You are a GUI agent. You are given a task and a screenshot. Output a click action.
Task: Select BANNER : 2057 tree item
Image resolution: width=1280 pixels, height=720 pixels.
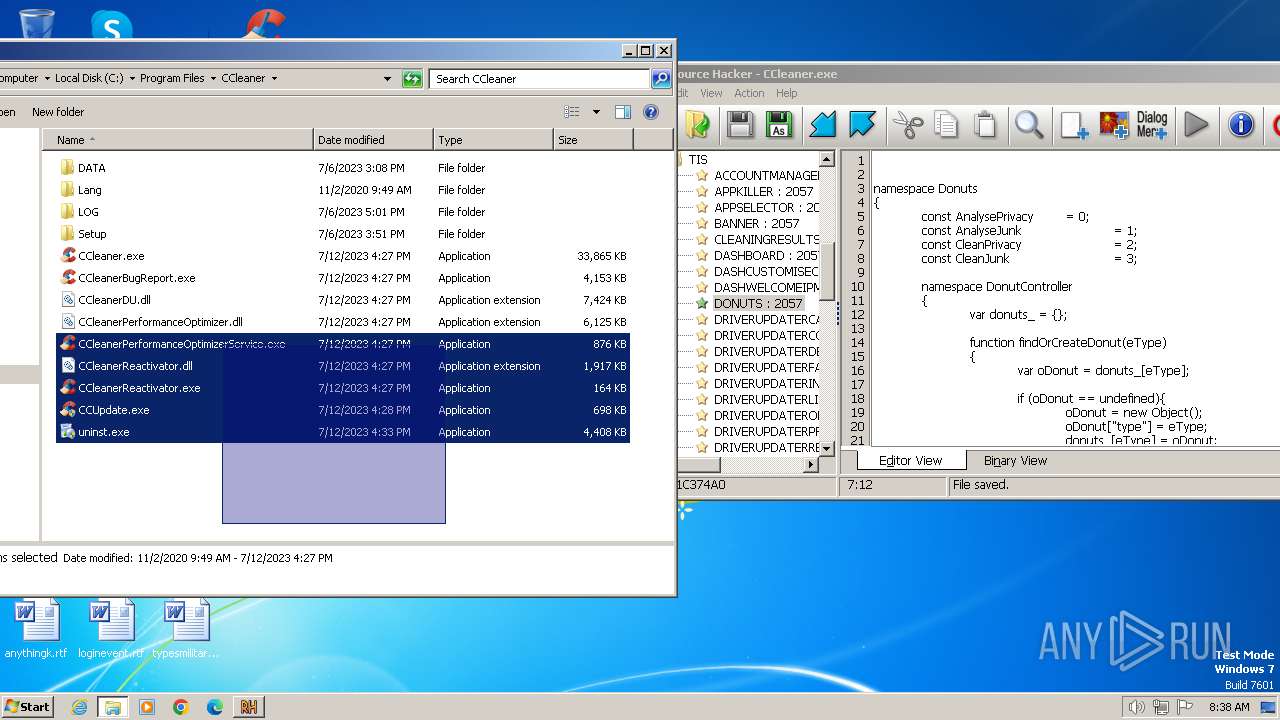[756, 223]
